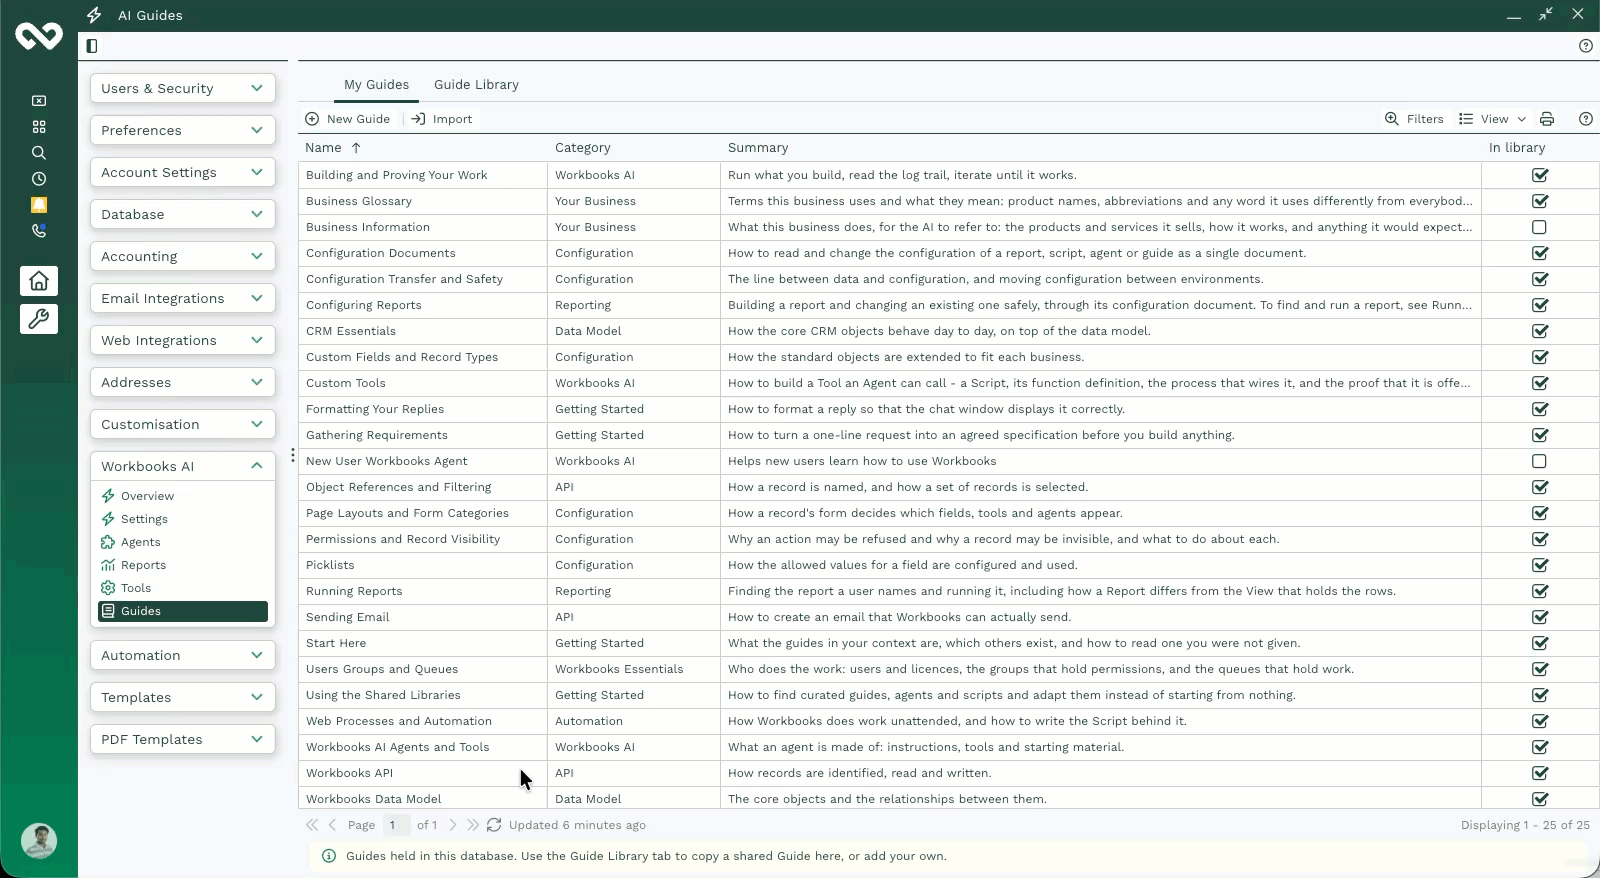Click the New Guide button

click(x=348, y=119)
